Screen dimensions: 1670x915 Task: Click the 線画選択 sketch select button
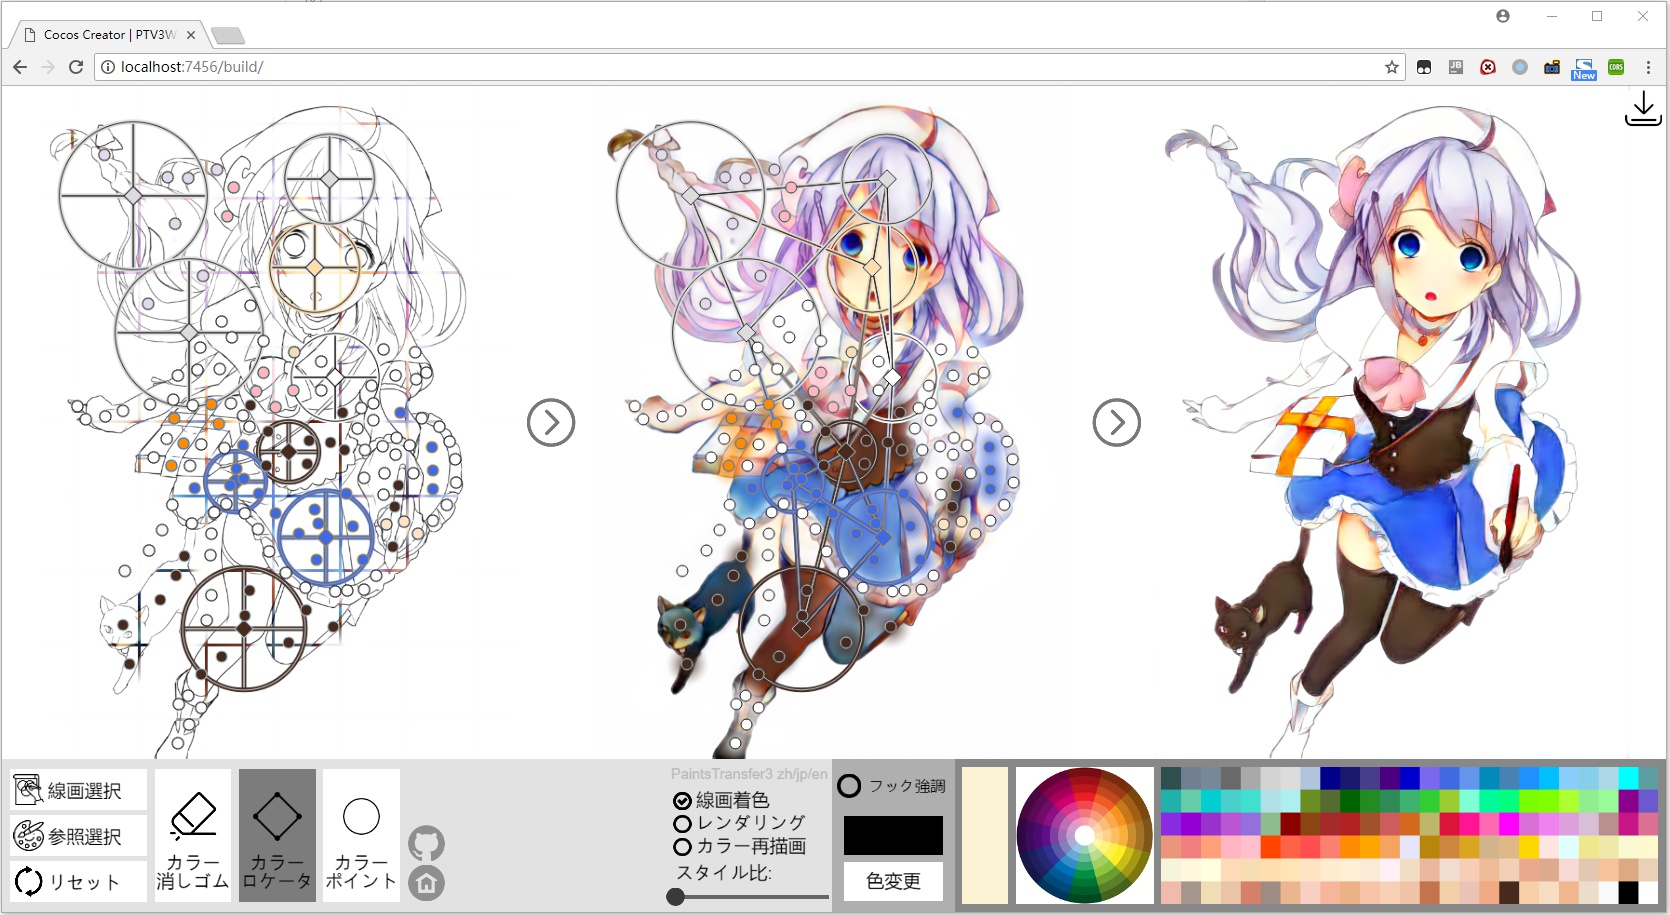click(78, 790)
